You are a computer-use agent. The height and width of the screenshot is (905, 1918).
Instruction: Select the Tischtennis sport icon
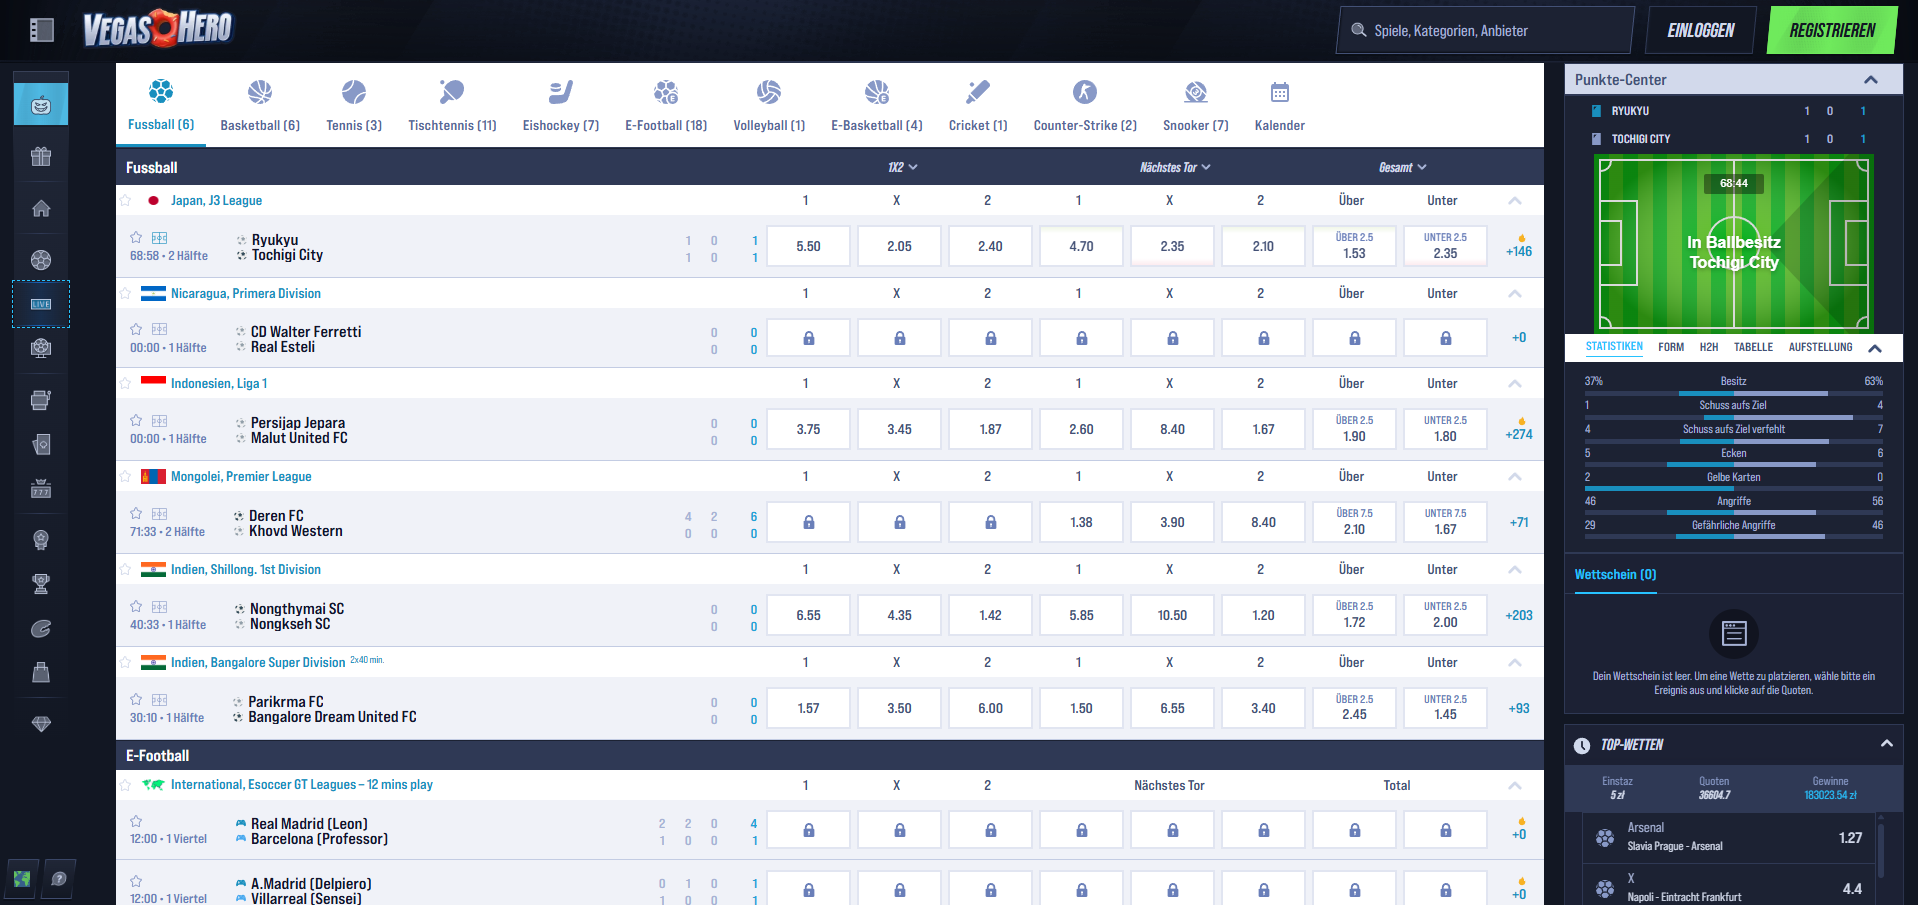[x=452, y=93]
